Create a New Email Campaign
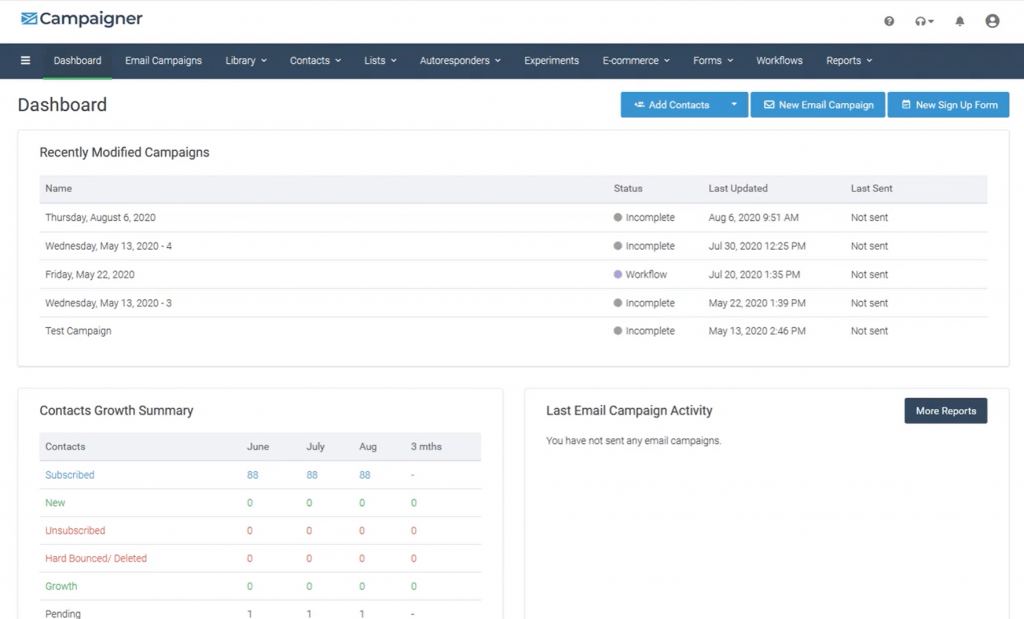 818,105
